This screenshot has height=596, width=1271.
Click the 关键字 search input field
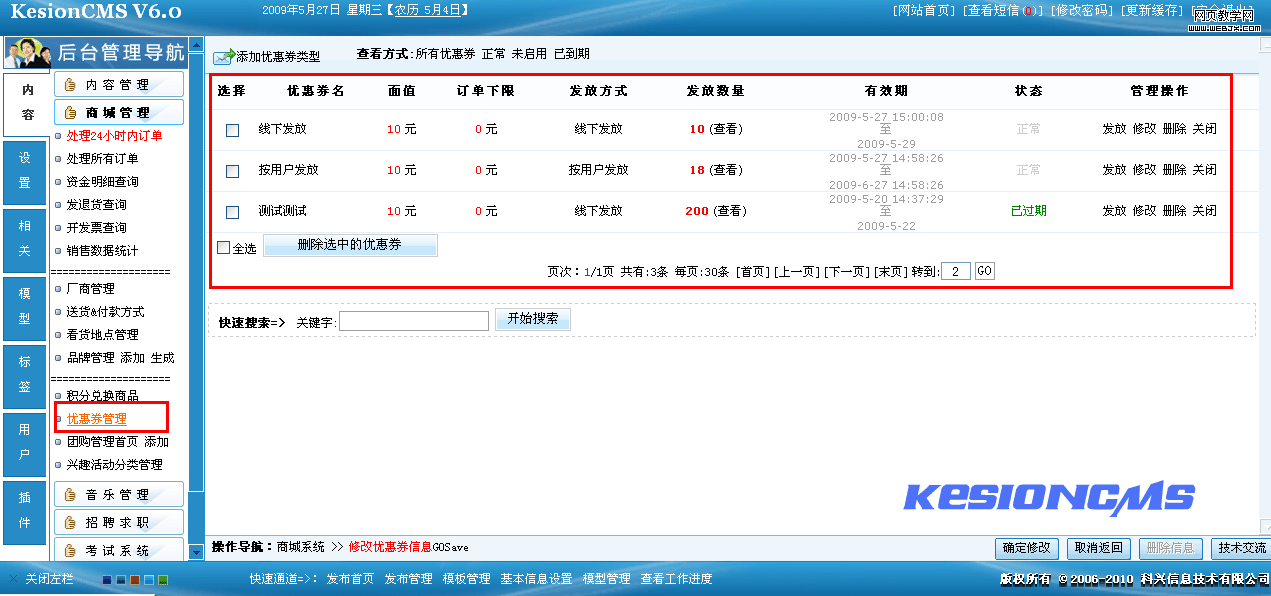[414, 321]
